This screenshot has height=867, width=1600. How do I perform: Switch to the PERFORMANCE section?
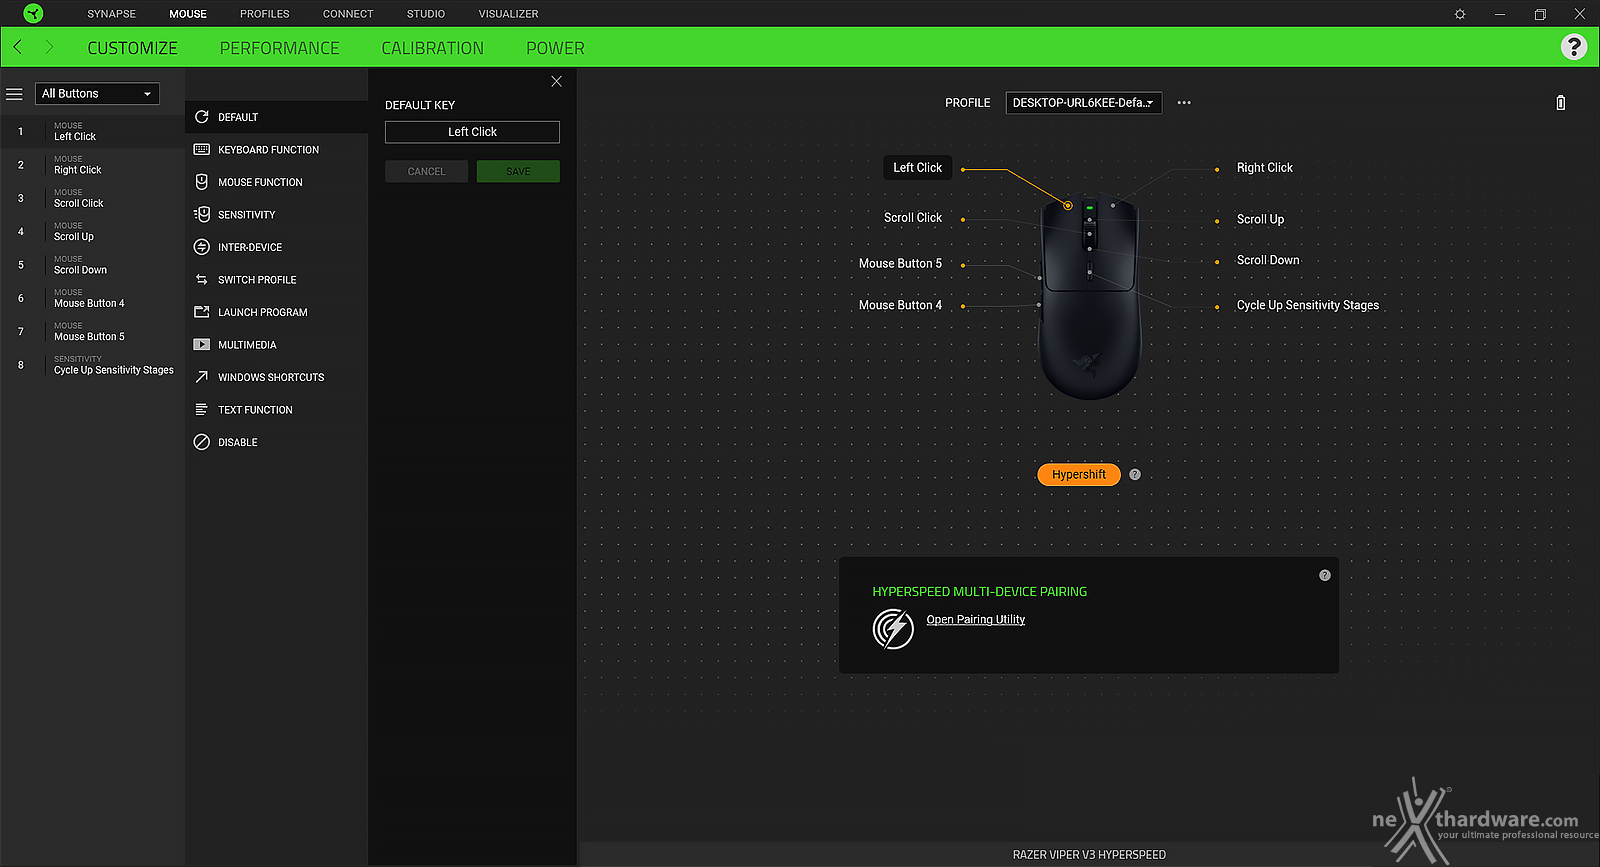280,48
